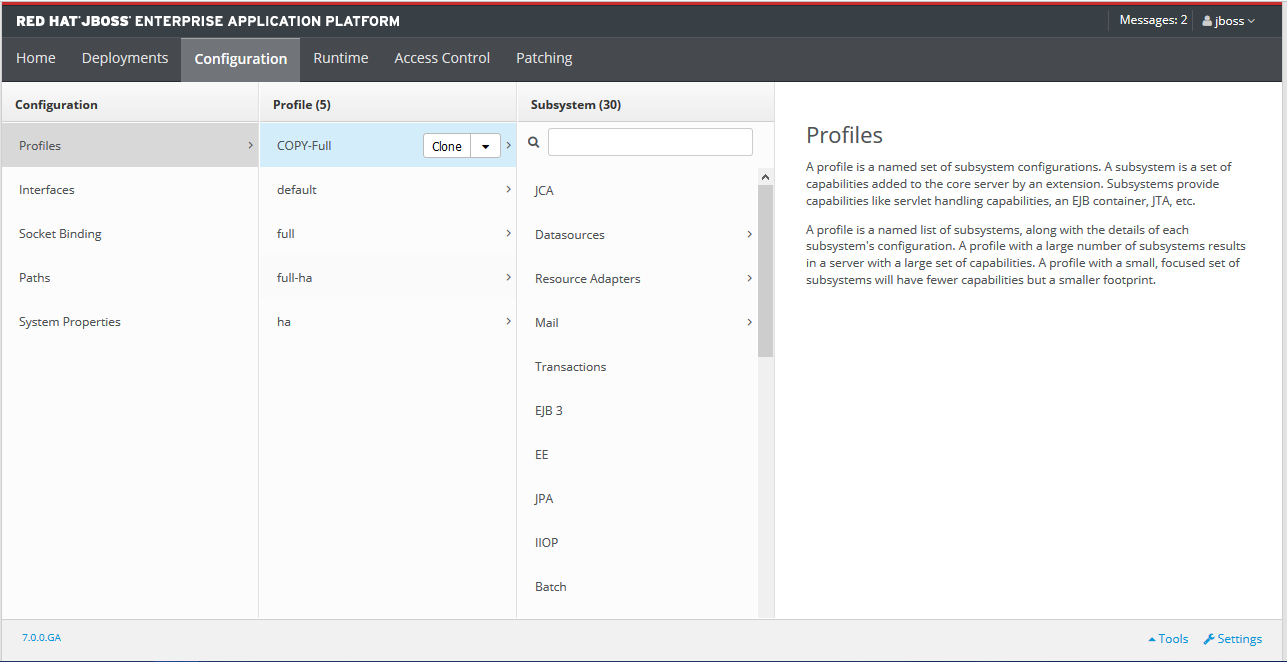Open the jboss user menu
Viewport: 1287px width, 662px height.
tap(1228, 21)
